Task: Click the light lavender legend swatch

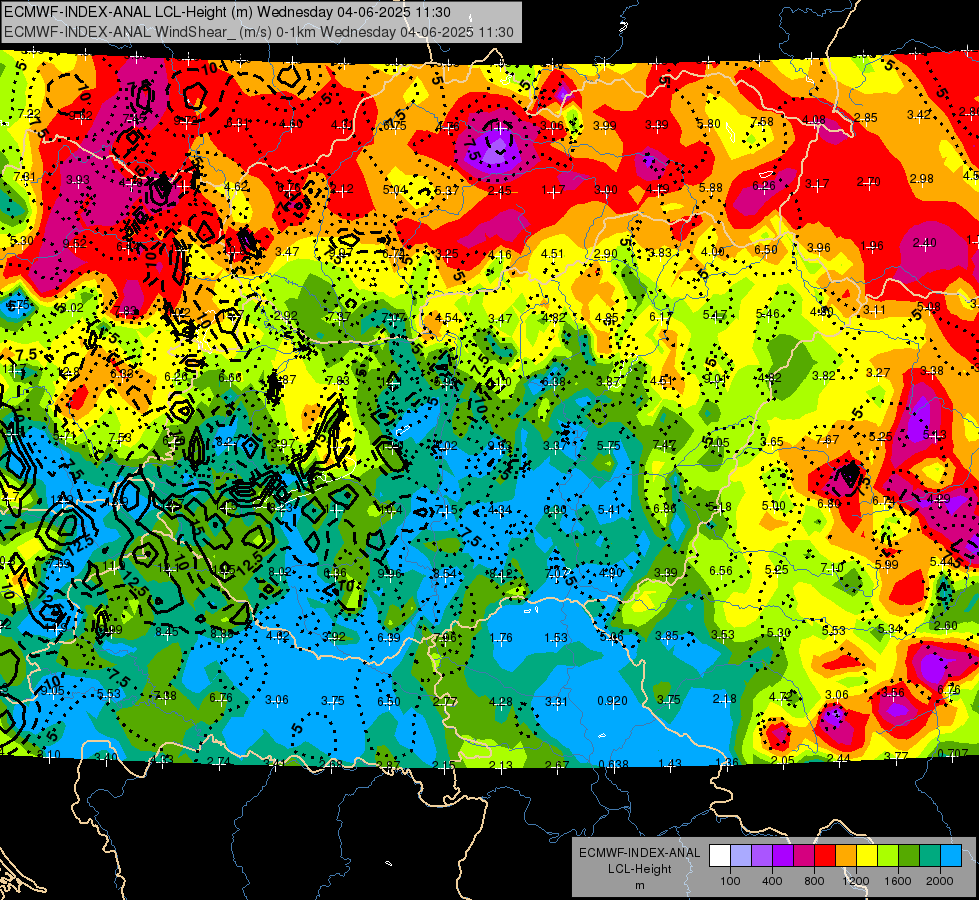Action: (741, 856)
